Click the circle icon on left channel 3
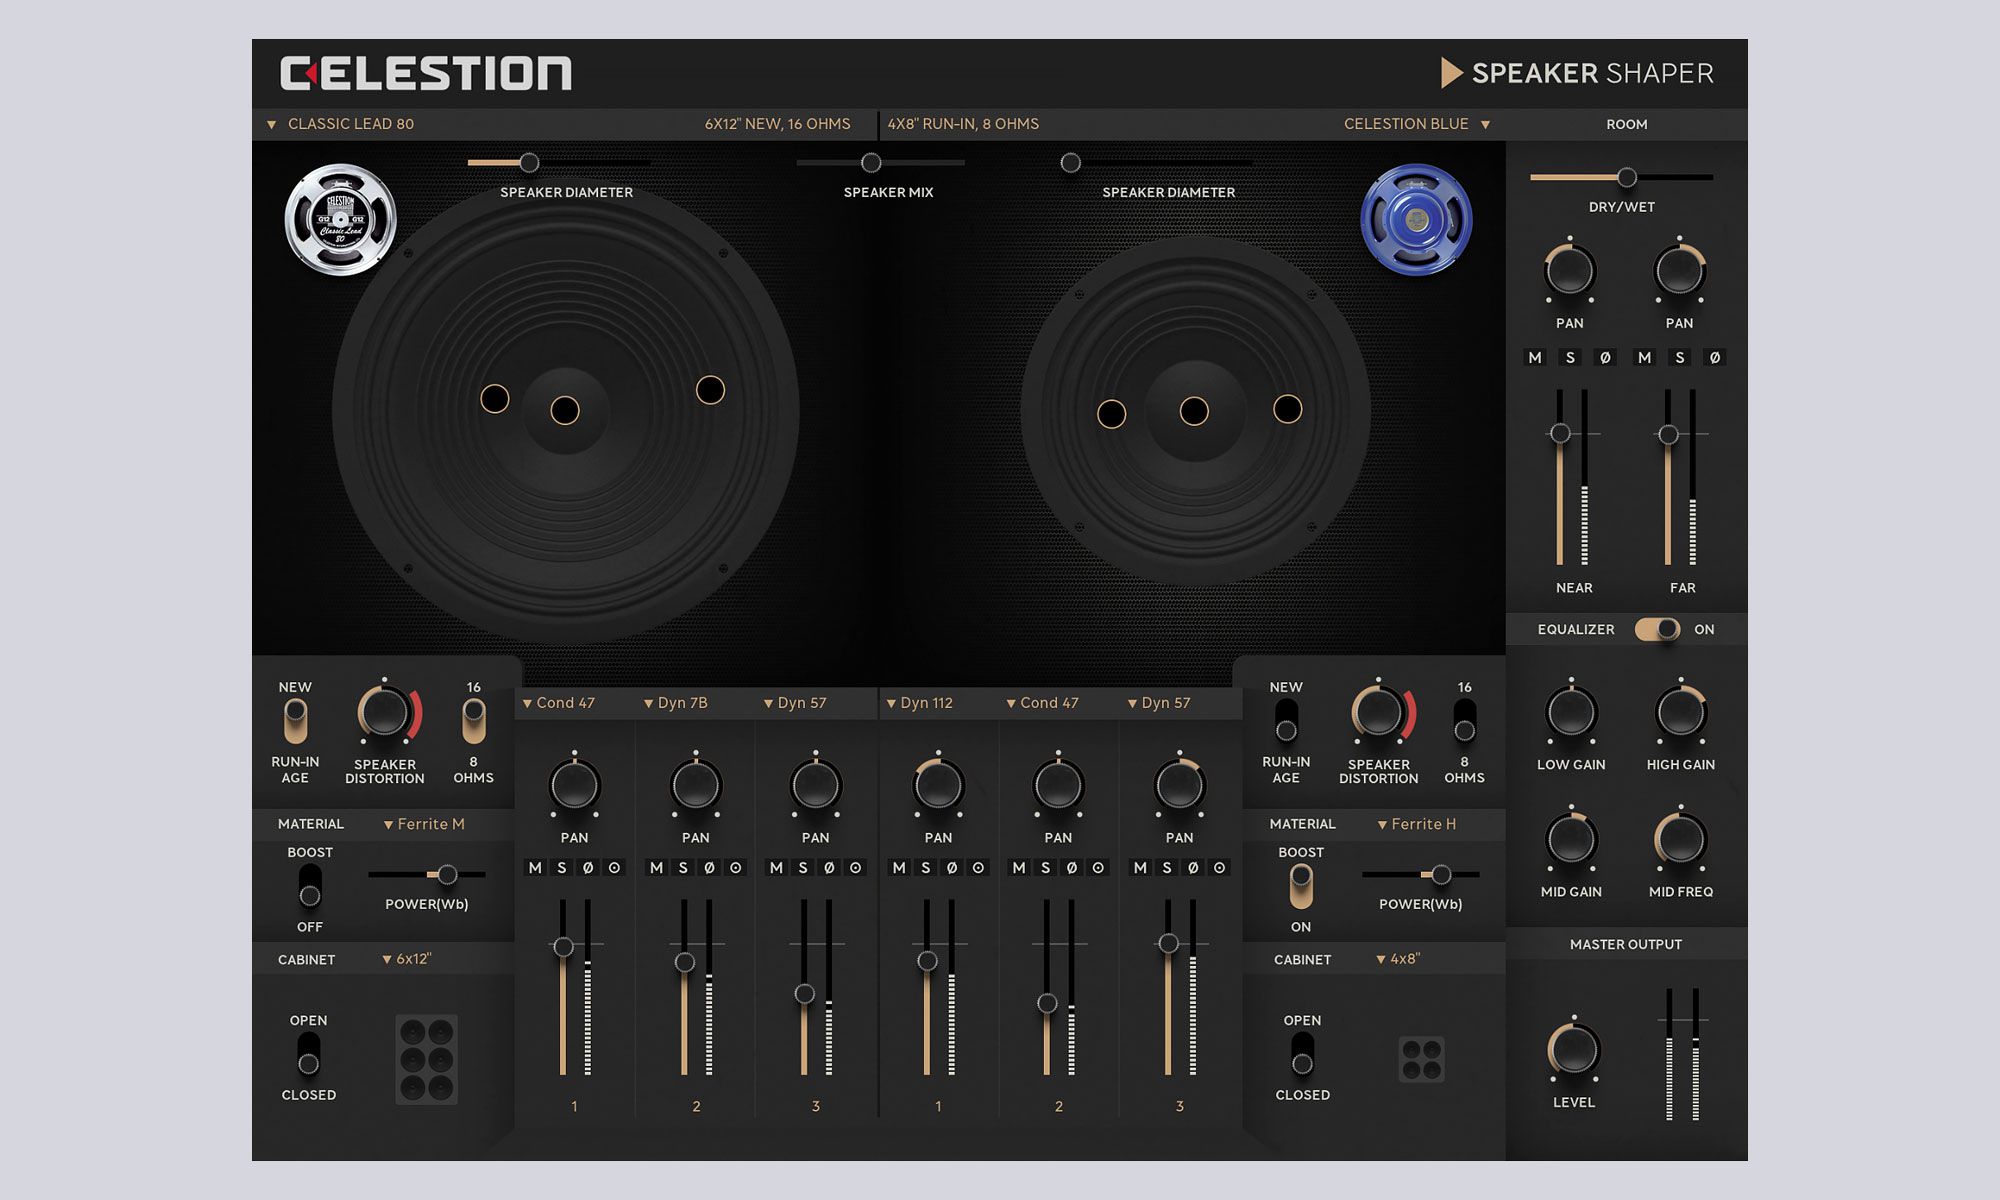The height and width of the screenshot is (1200, 2000). pyautogui.click(x=856, y=868)
